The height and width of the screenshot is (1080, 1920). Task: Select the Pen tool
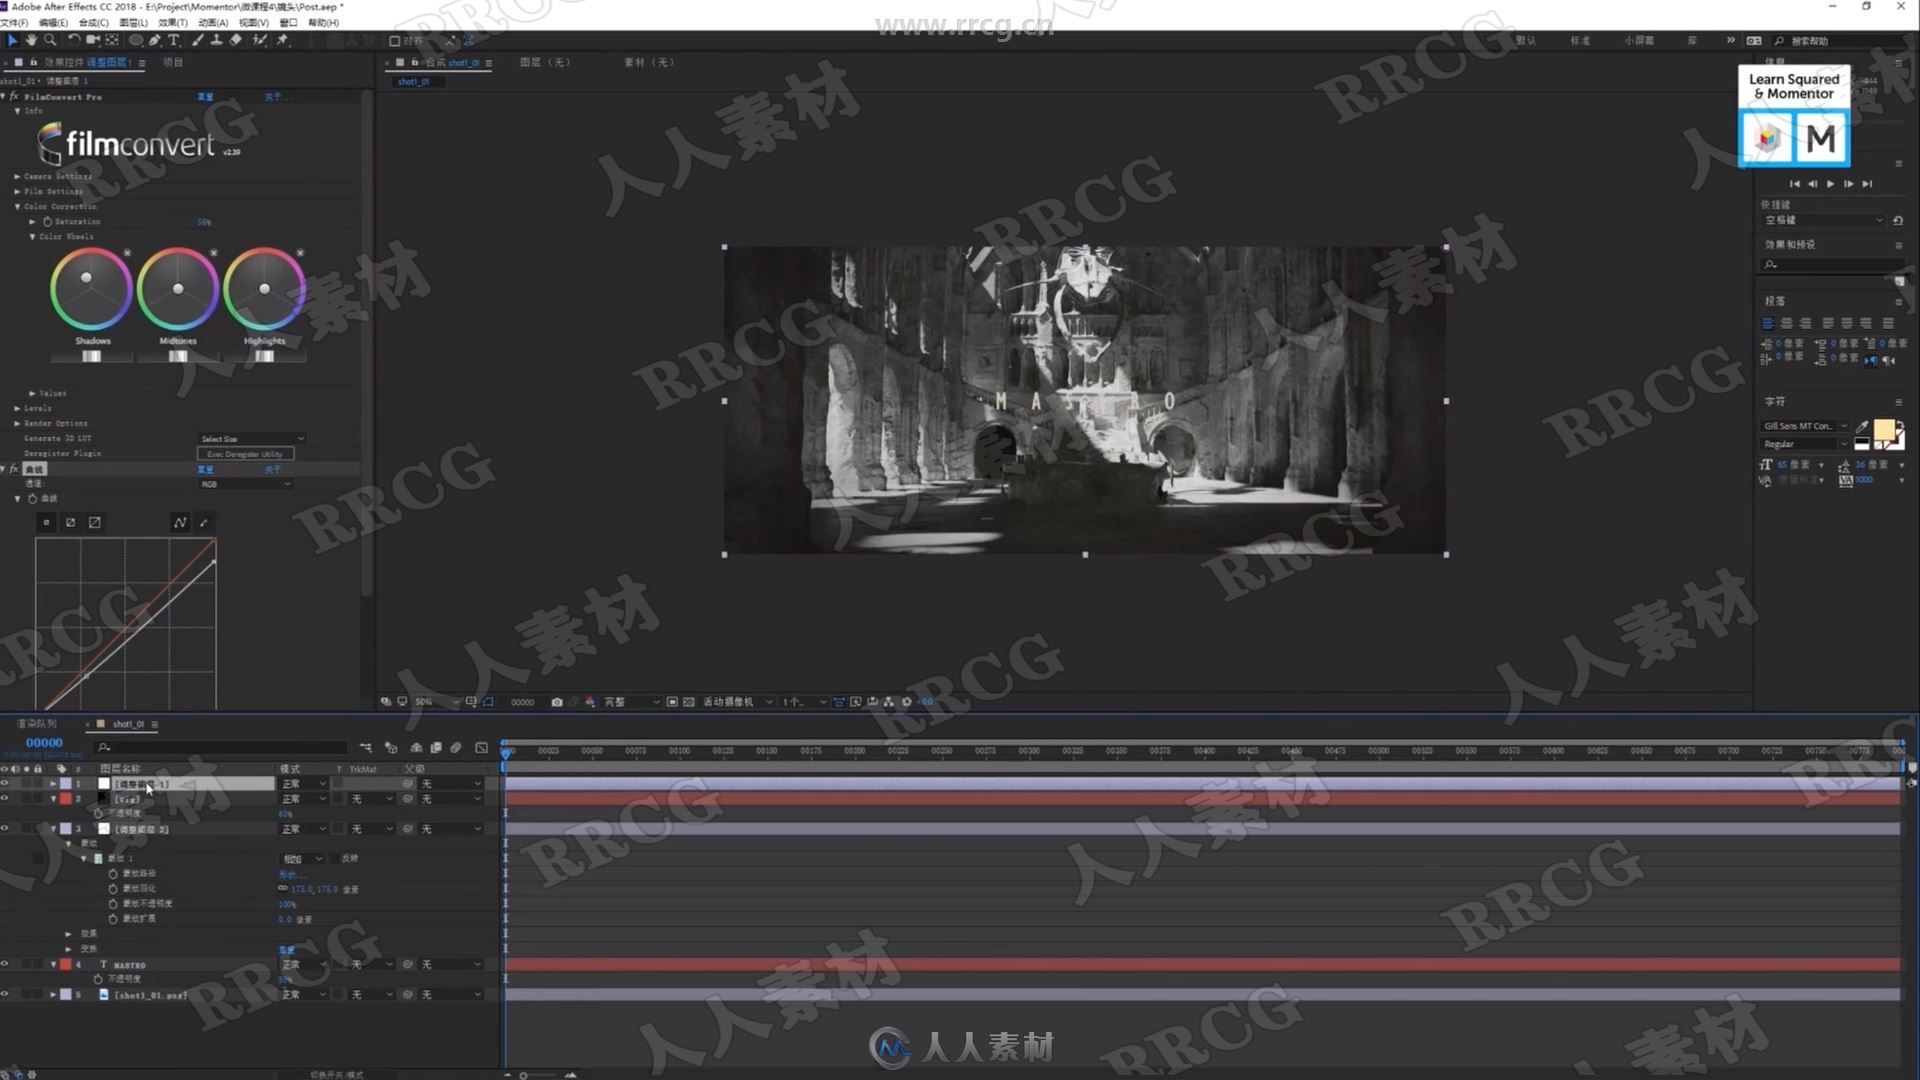(155, 40)
